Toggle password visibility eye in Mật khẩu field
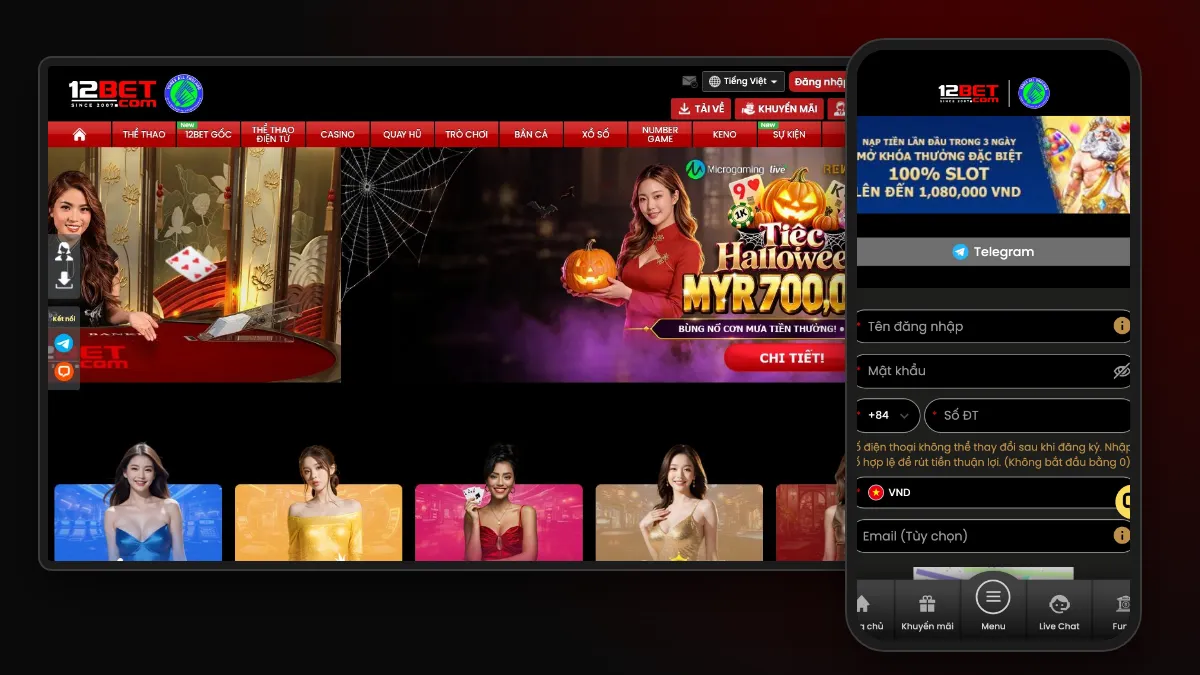 click(x=1121, y=371)
